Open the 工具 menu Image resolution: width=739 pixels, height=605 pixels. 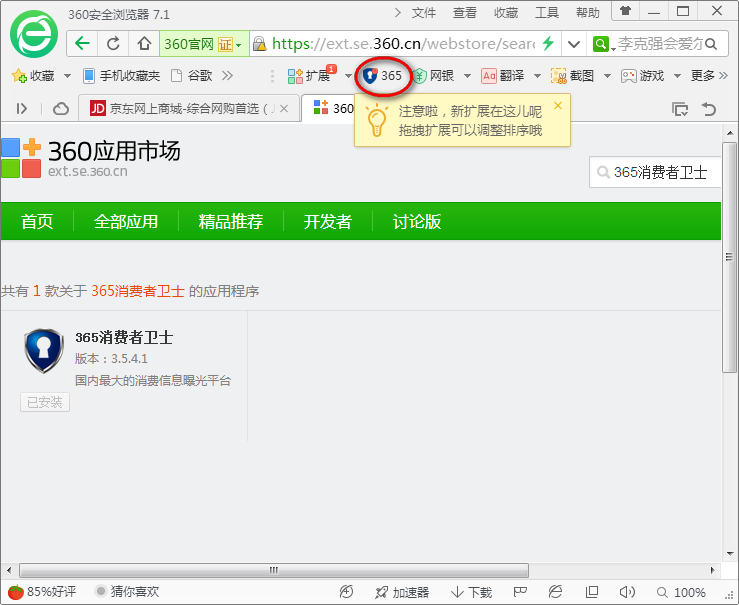[547, 13]
